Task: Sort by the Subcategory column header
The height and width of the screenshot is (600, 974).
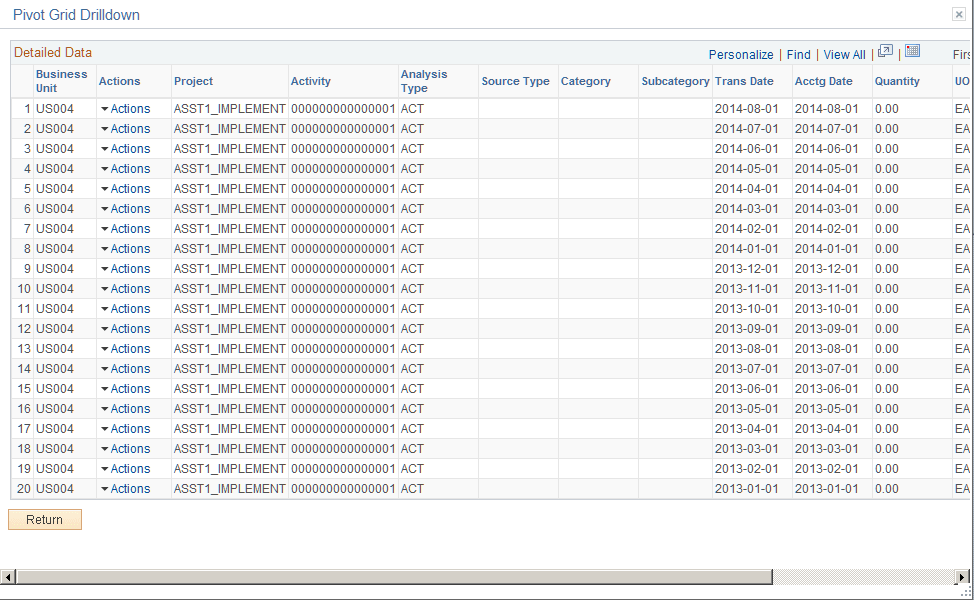Action: 673,81
